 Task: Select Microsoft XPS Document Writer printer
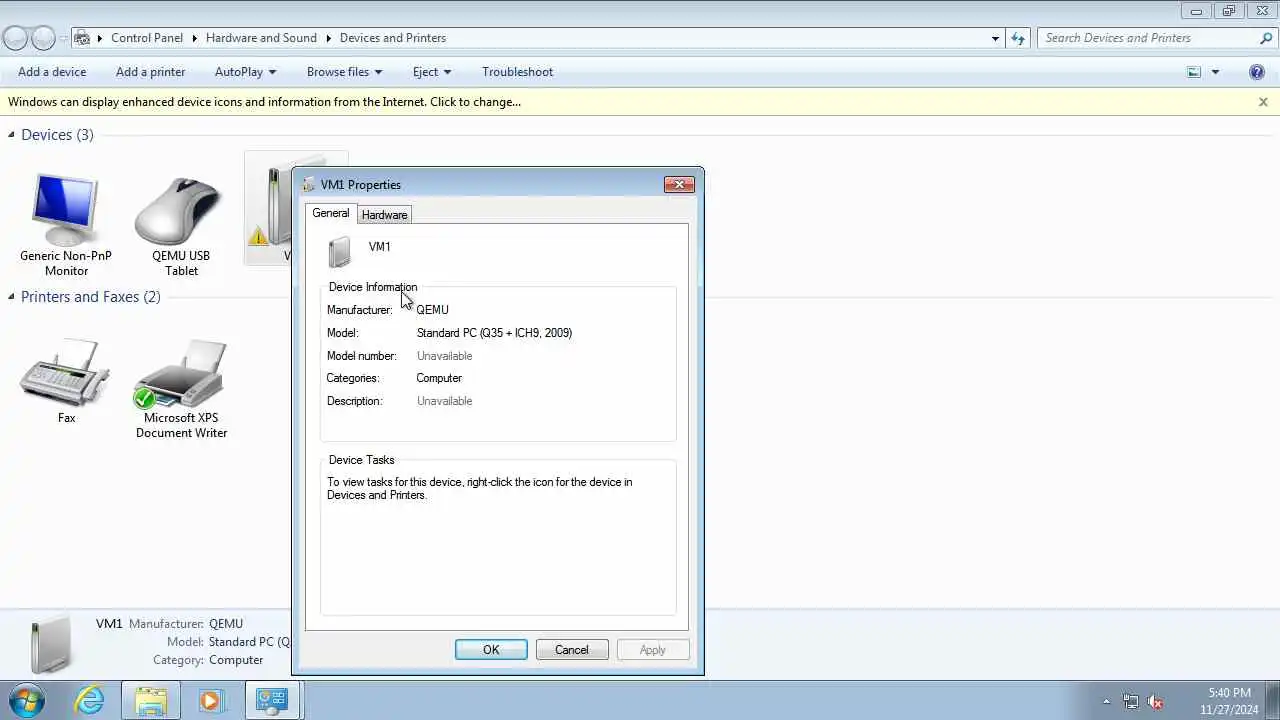(x=181, y=388)
